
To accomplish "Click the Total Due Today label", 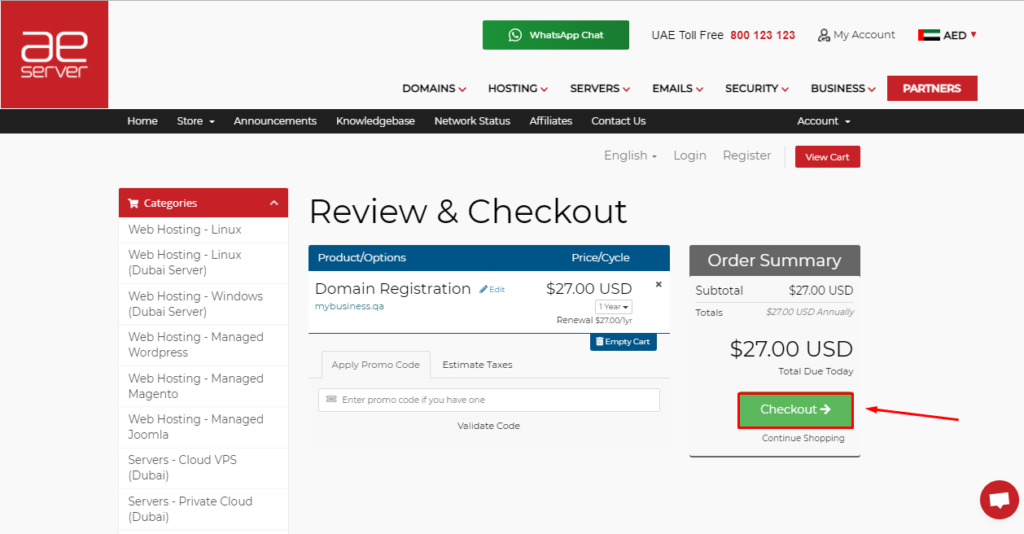I will pos(816,371).
